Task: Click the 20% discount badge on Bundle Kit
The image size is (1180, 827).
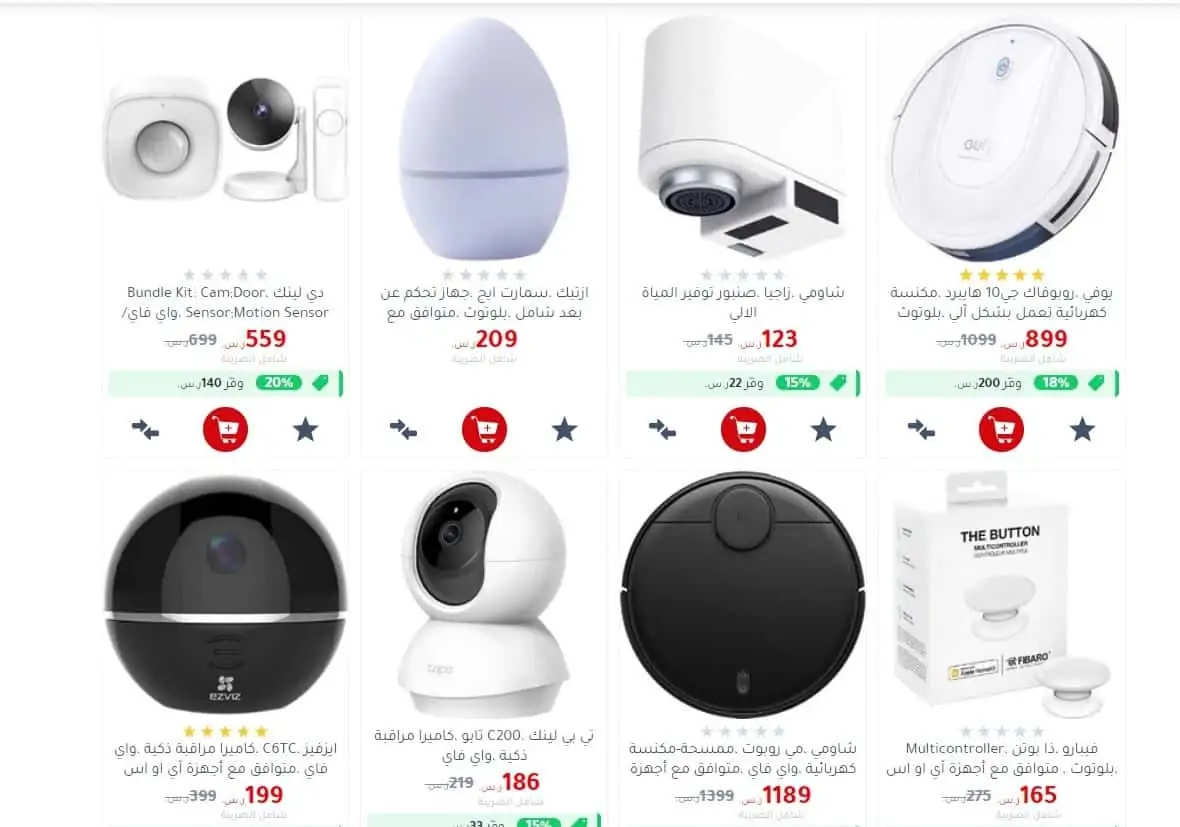Action: (278, 382)
